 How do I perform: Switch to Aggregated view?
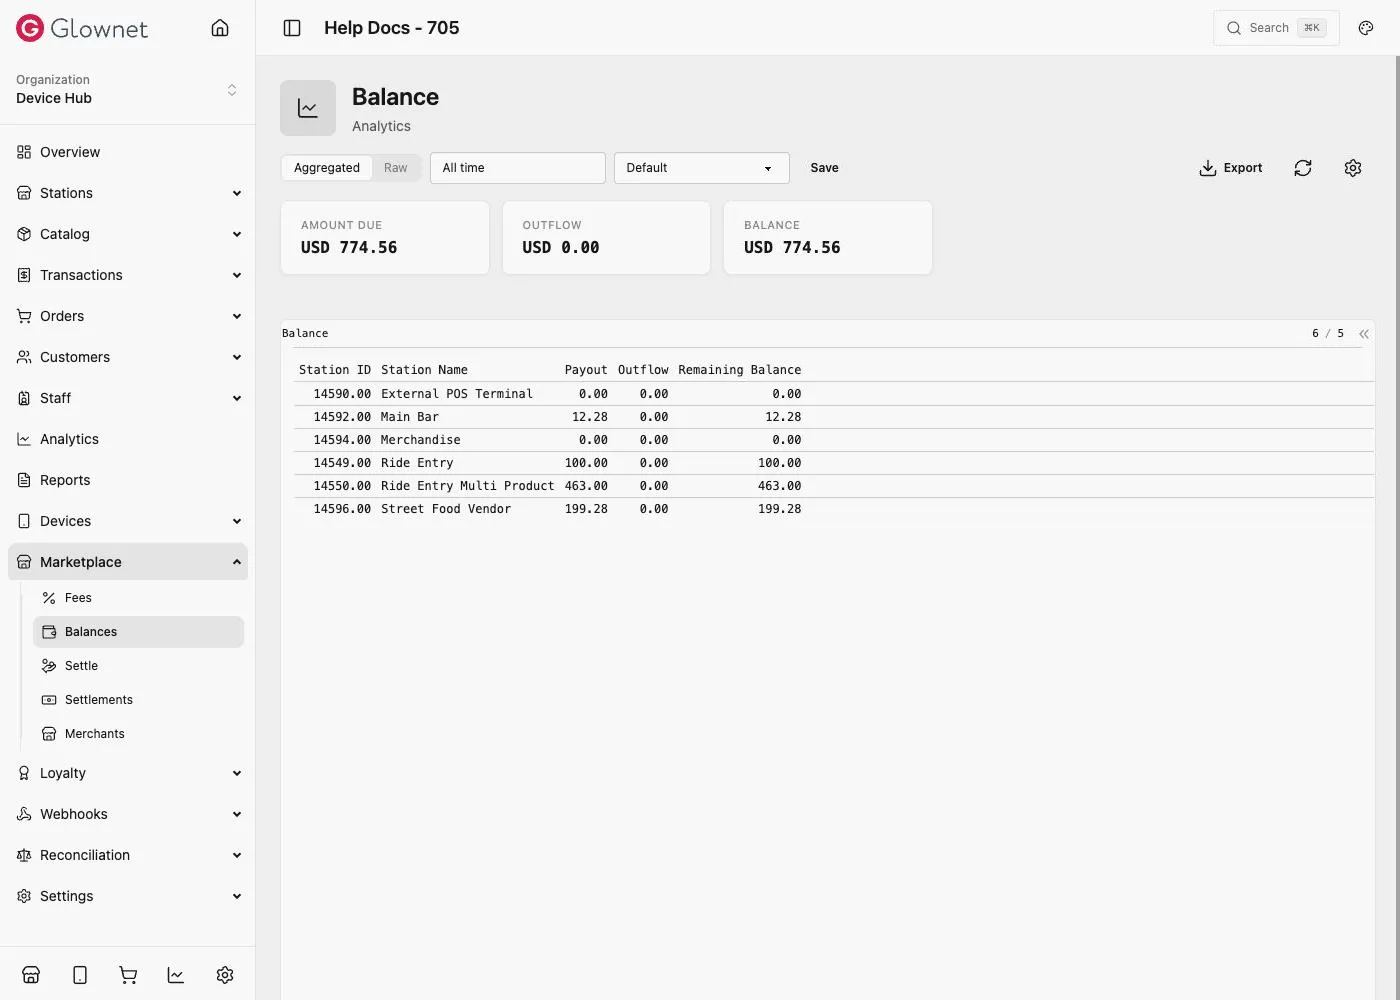pyautogui.click(x=327, y=168)
